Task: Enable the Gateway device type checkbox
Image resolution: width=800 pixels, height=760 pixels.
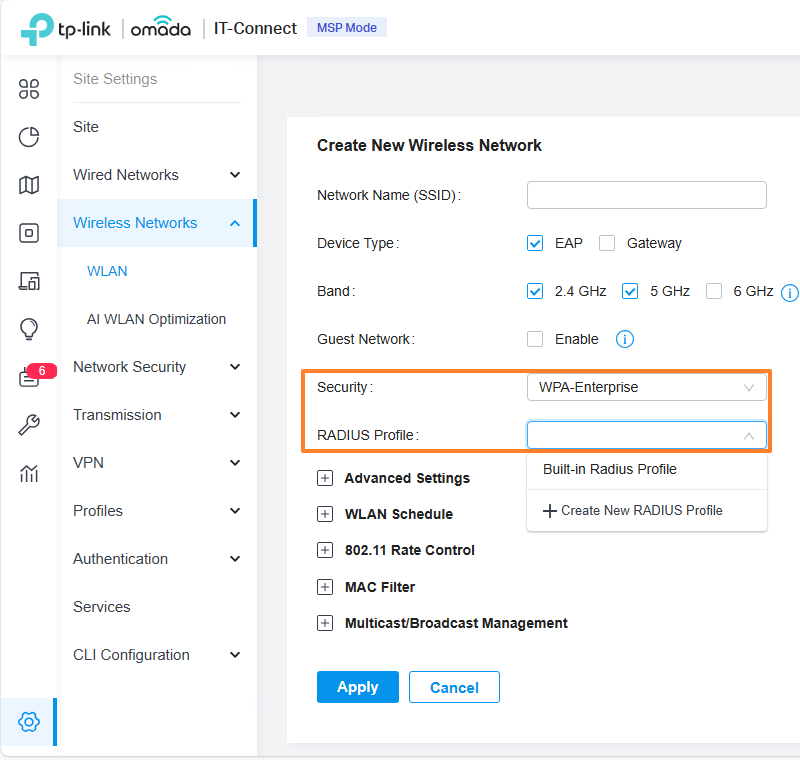Action: (x=607, y=243)
